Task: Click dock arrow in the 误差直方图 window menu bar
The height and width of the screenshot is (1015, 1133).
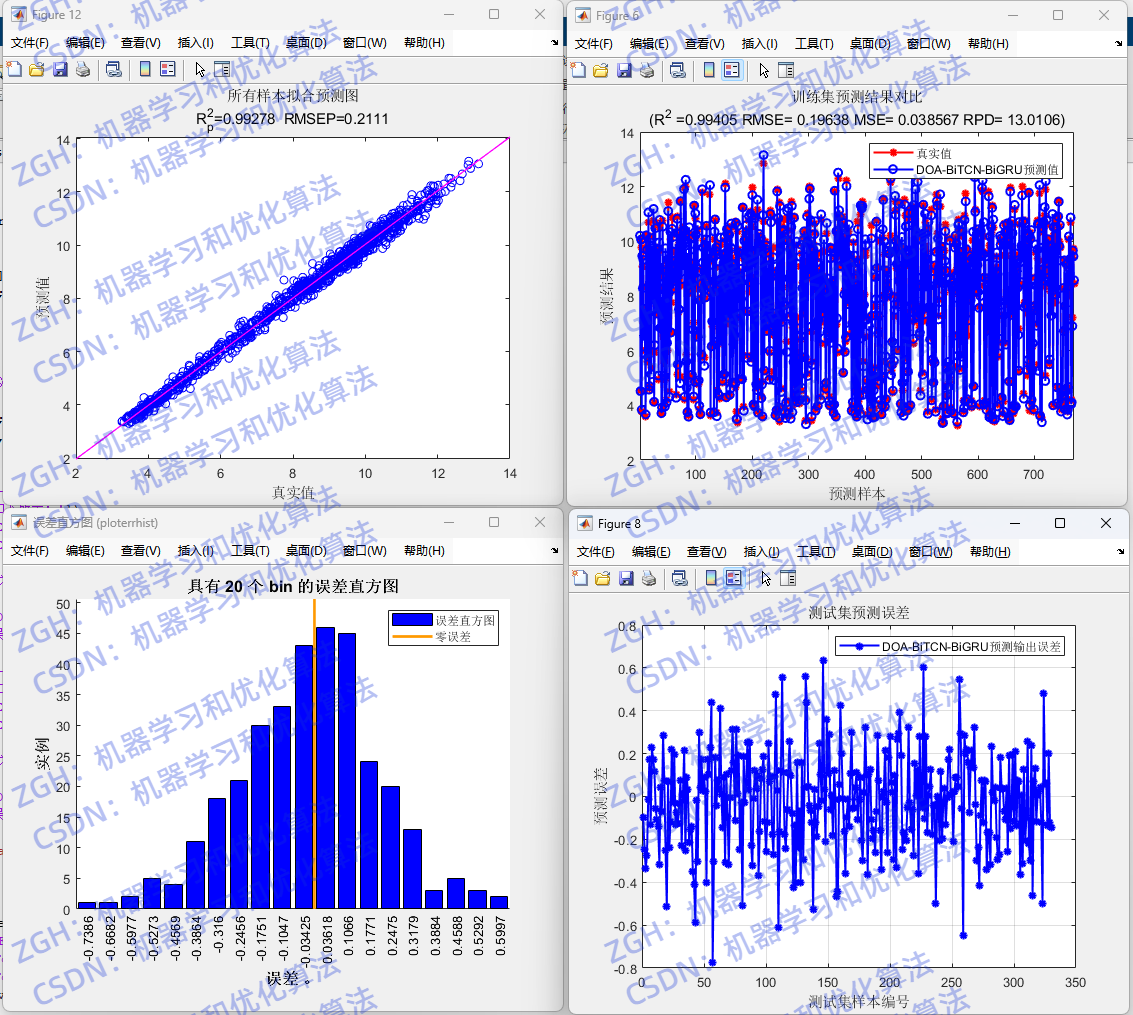Action: (x=554, y=550)
